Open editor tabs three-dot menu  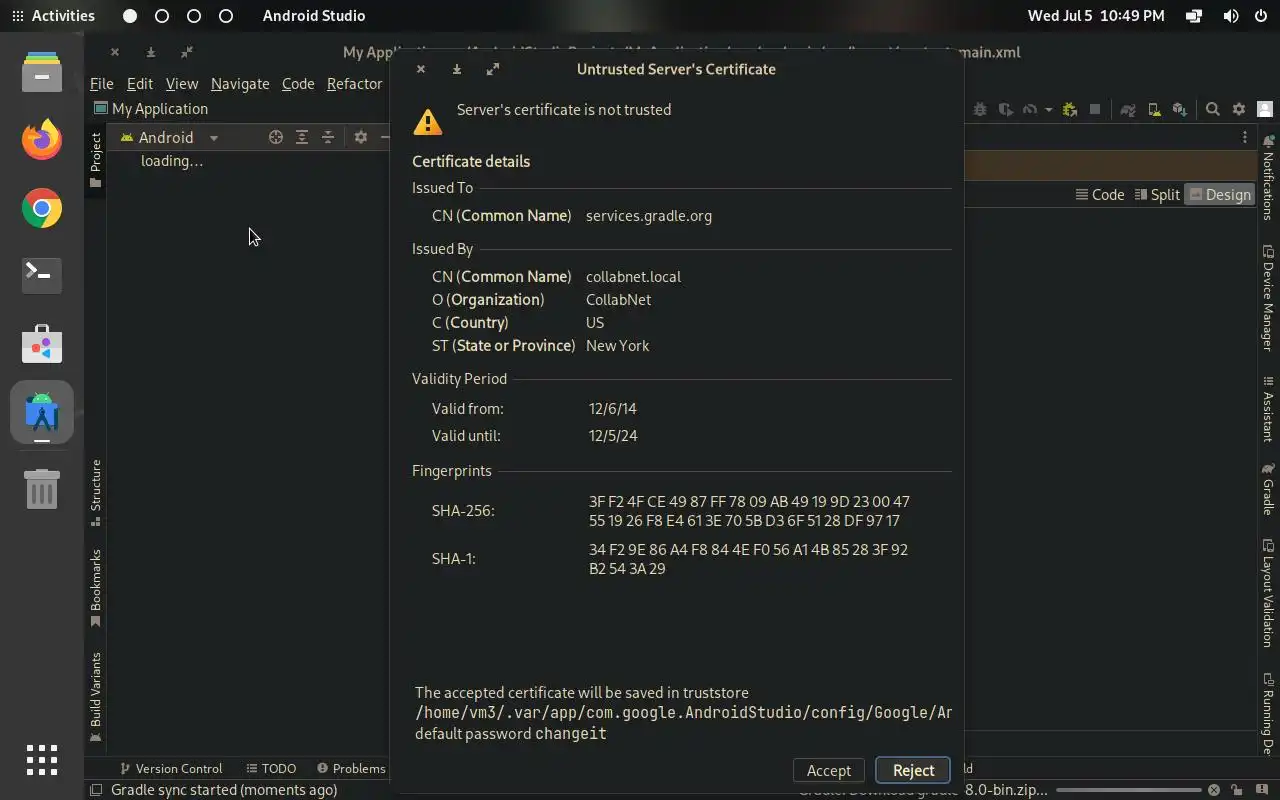(x=1245, y=137)
